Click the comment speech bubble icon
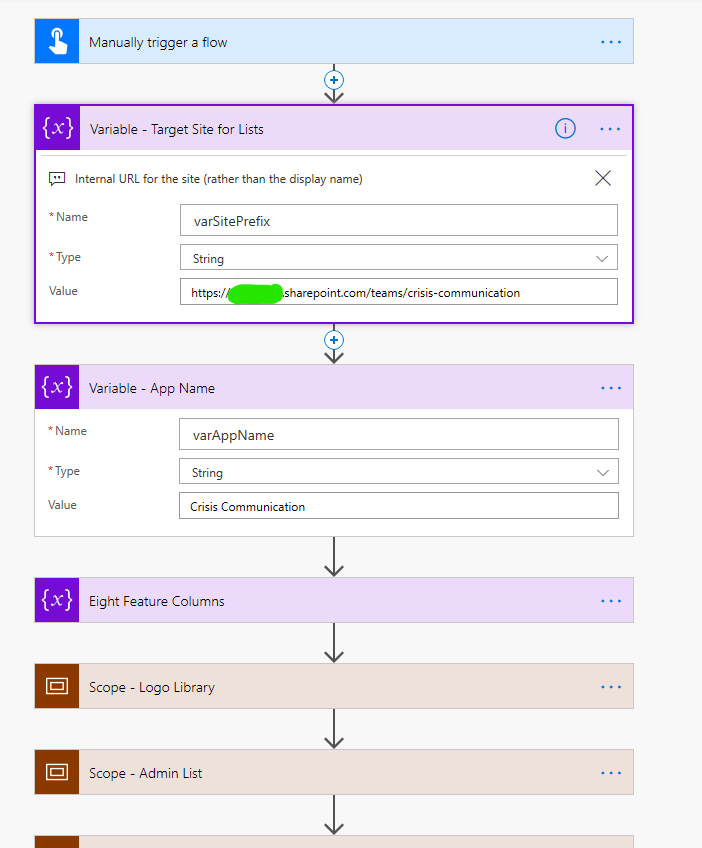 coord(57,177)
